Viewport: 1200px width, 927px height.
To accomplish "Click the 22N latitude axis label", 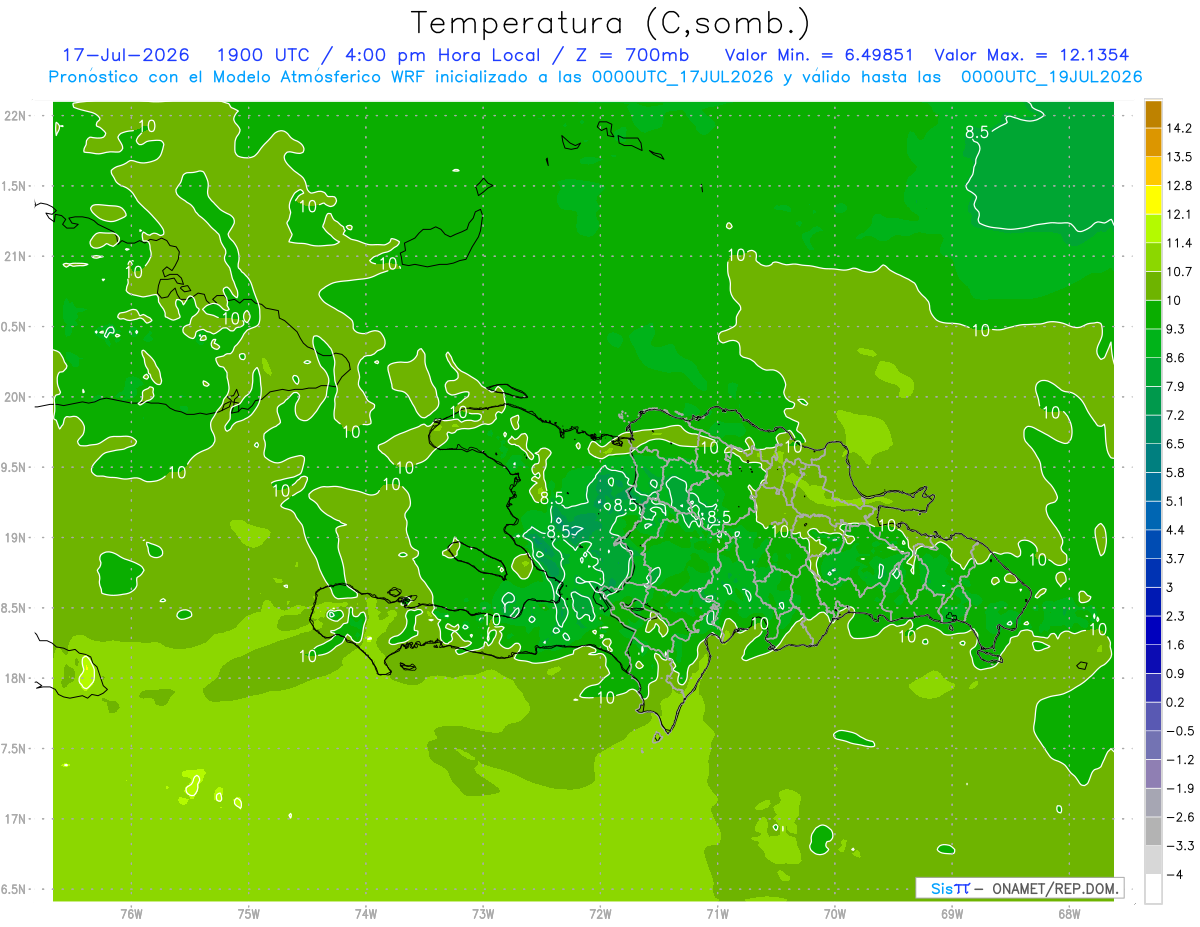I will pyautogui.click(x=16, y=116).
